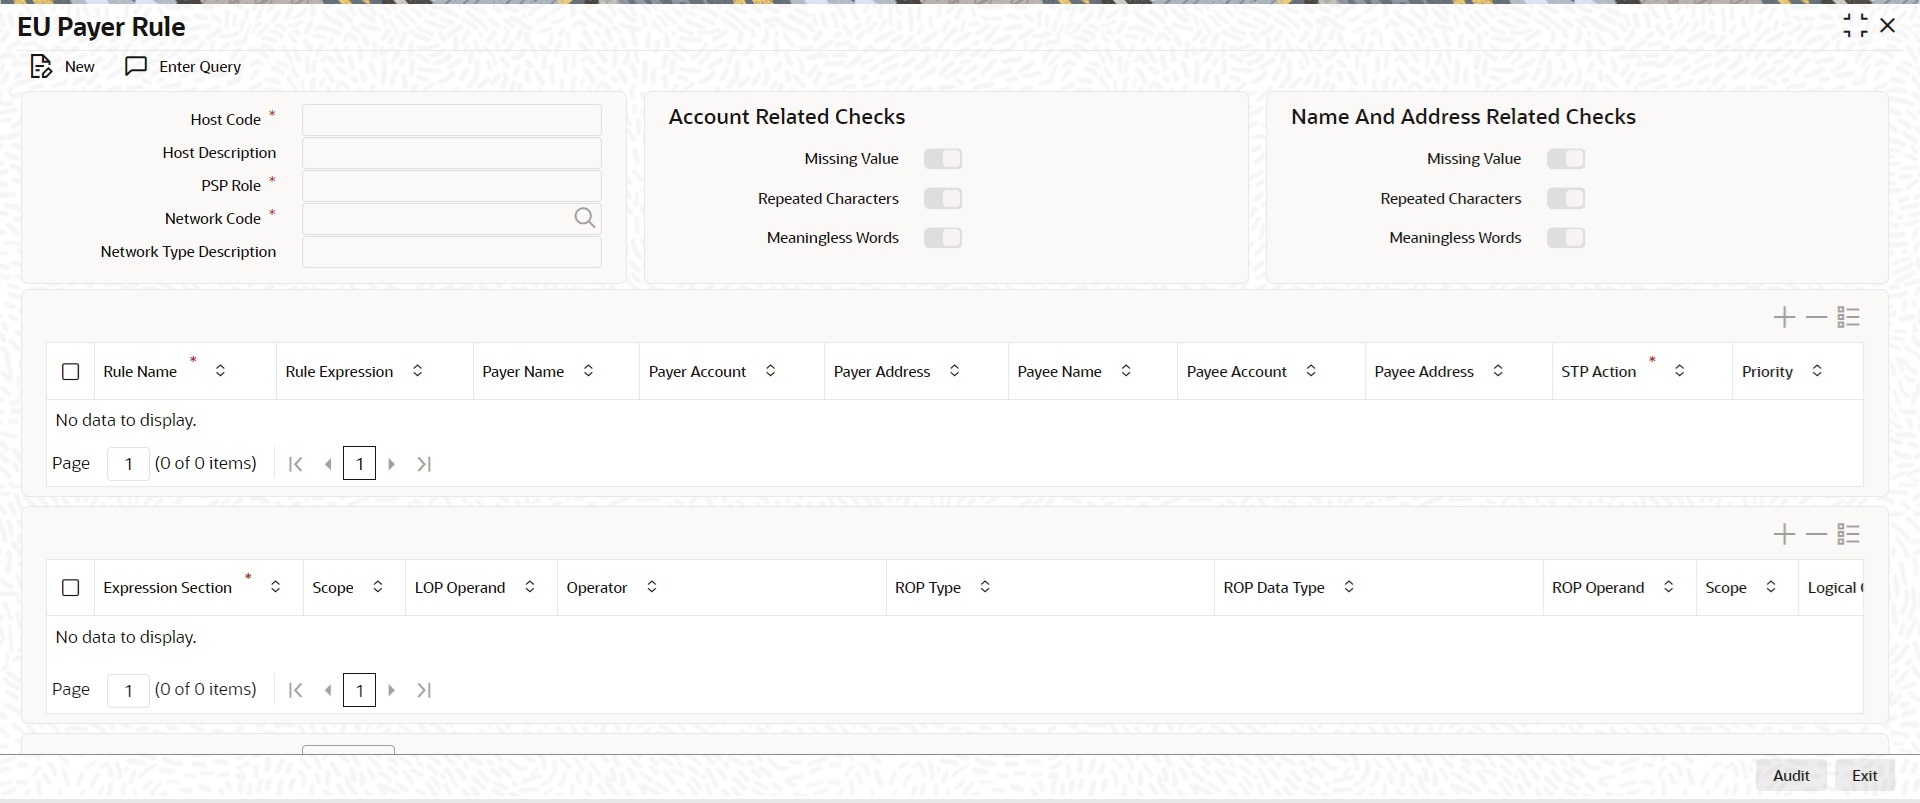
Task: Open single record view for expression table
Action: pyautogui.click(x=1848, y=534)
